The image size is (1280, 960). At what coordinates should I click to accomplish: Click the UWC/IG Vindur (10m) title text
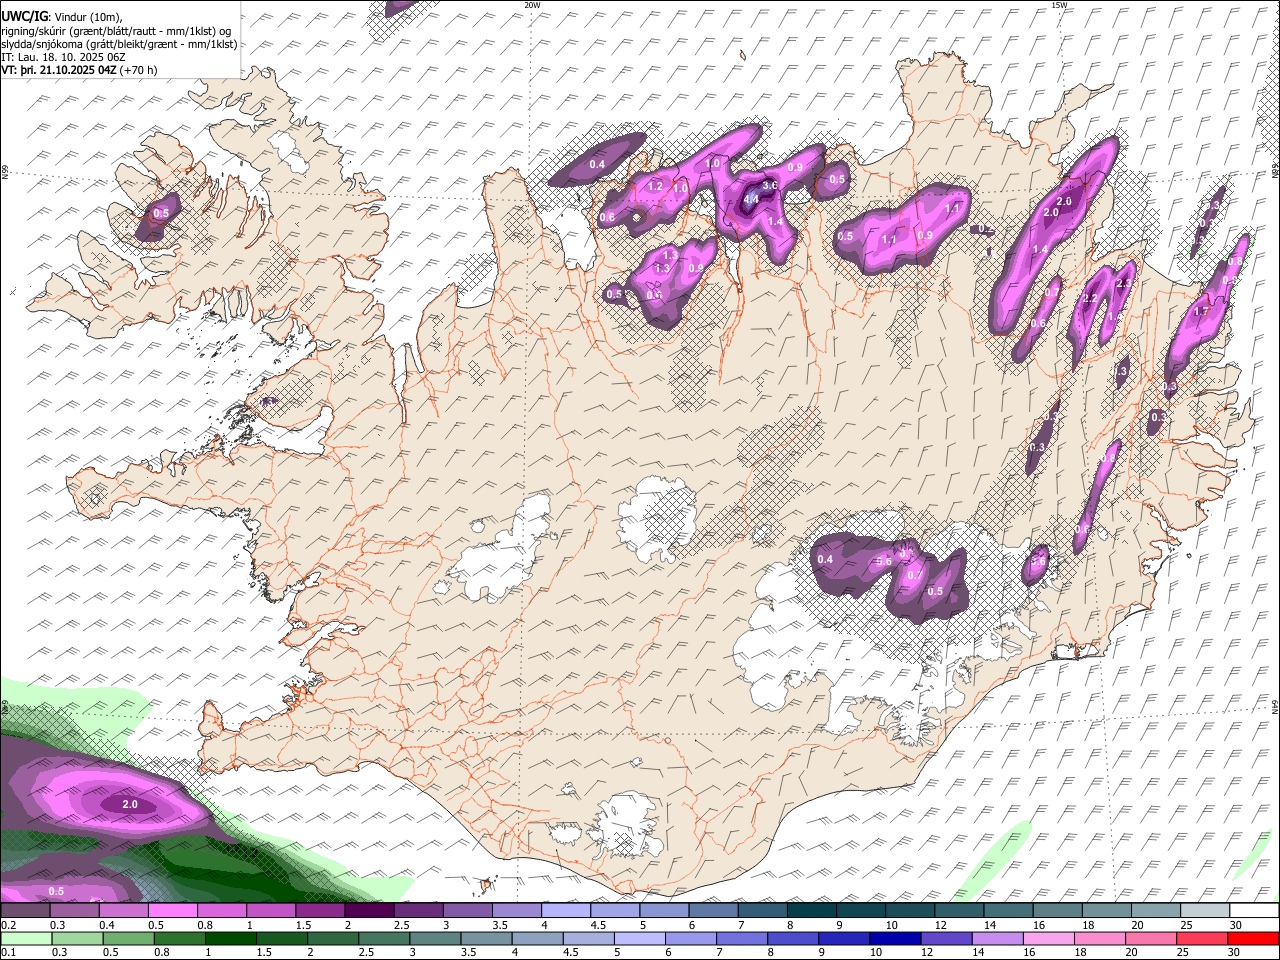[62, 16]
